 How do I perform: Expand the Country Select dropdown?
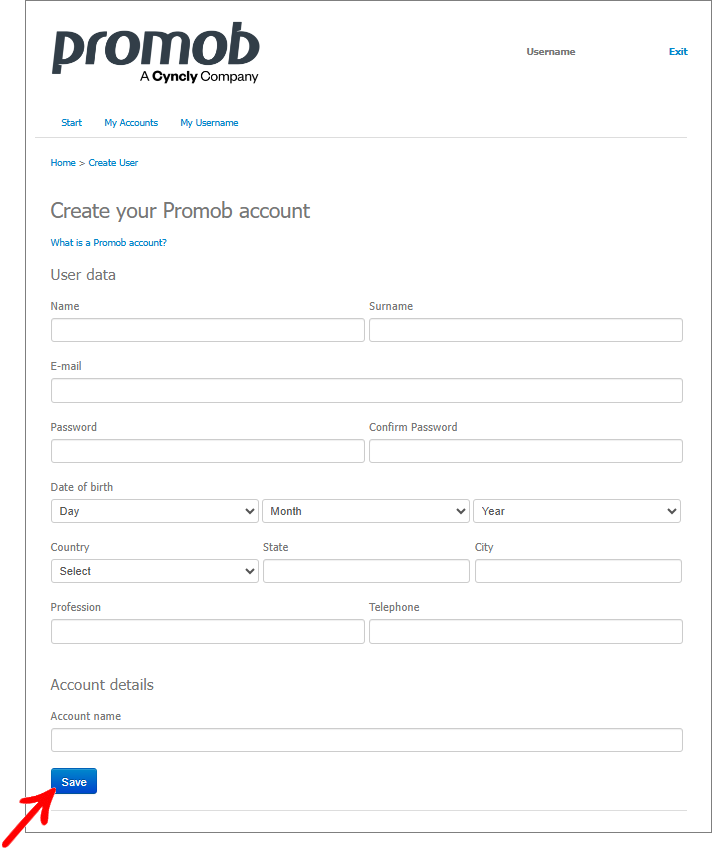pyautogui.click(x=155, y=571)
